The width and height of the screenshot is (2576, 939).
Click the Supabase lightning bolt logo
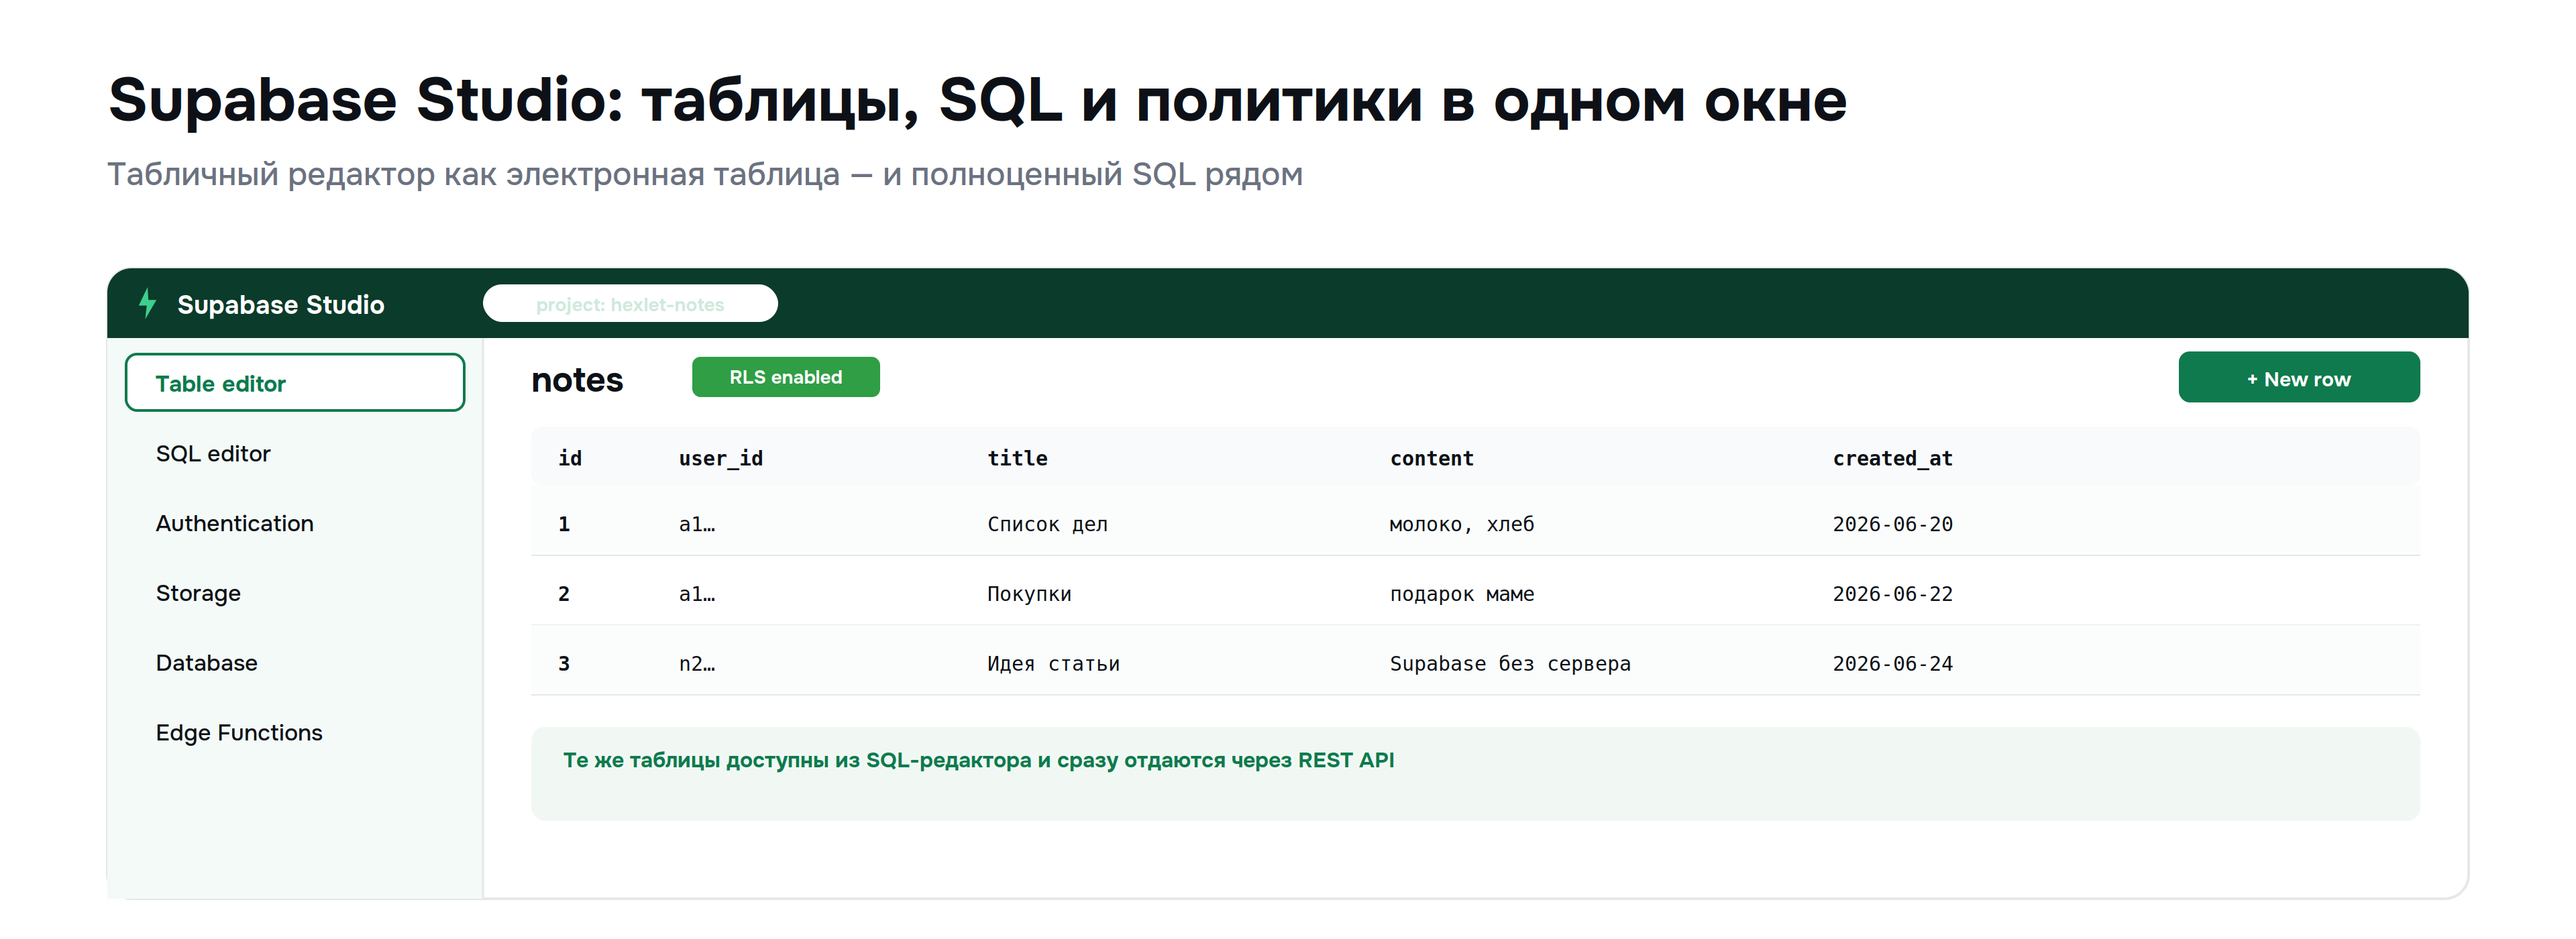click(147, 303)
